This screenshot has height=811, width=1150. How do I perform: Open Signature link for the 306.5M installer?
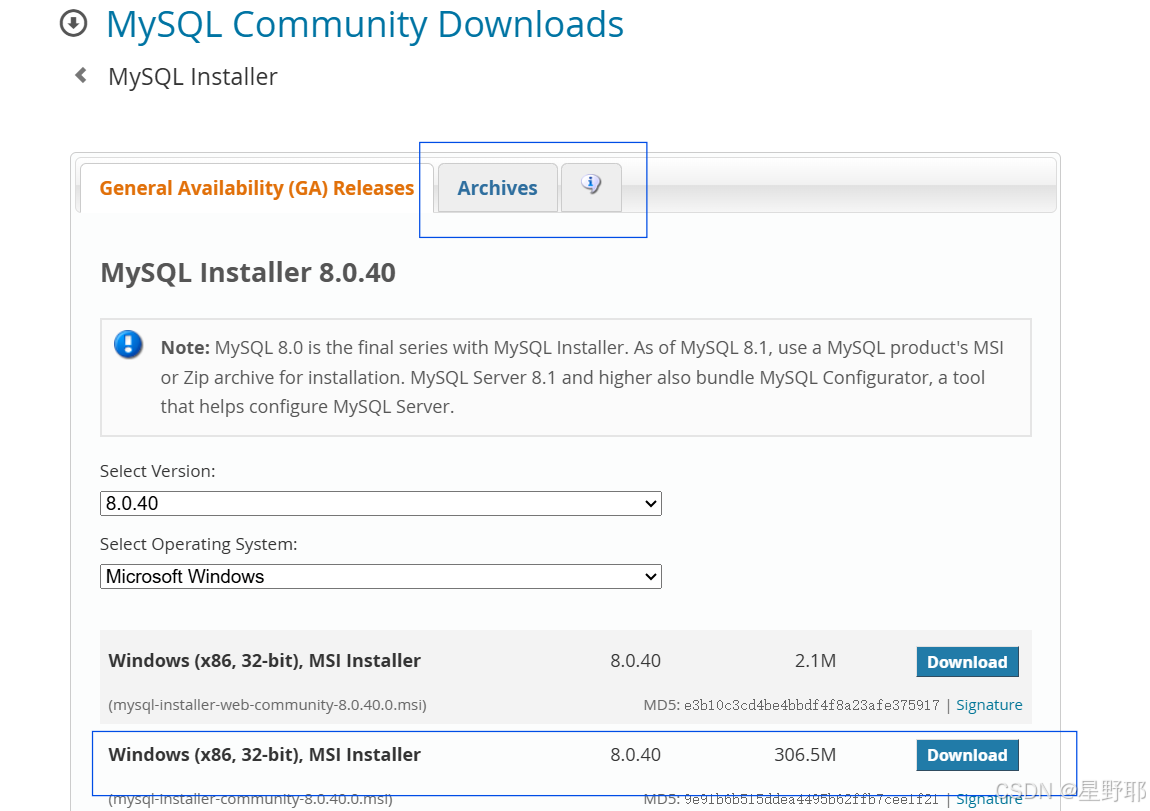pyautogui.click(x=989, y=799)
